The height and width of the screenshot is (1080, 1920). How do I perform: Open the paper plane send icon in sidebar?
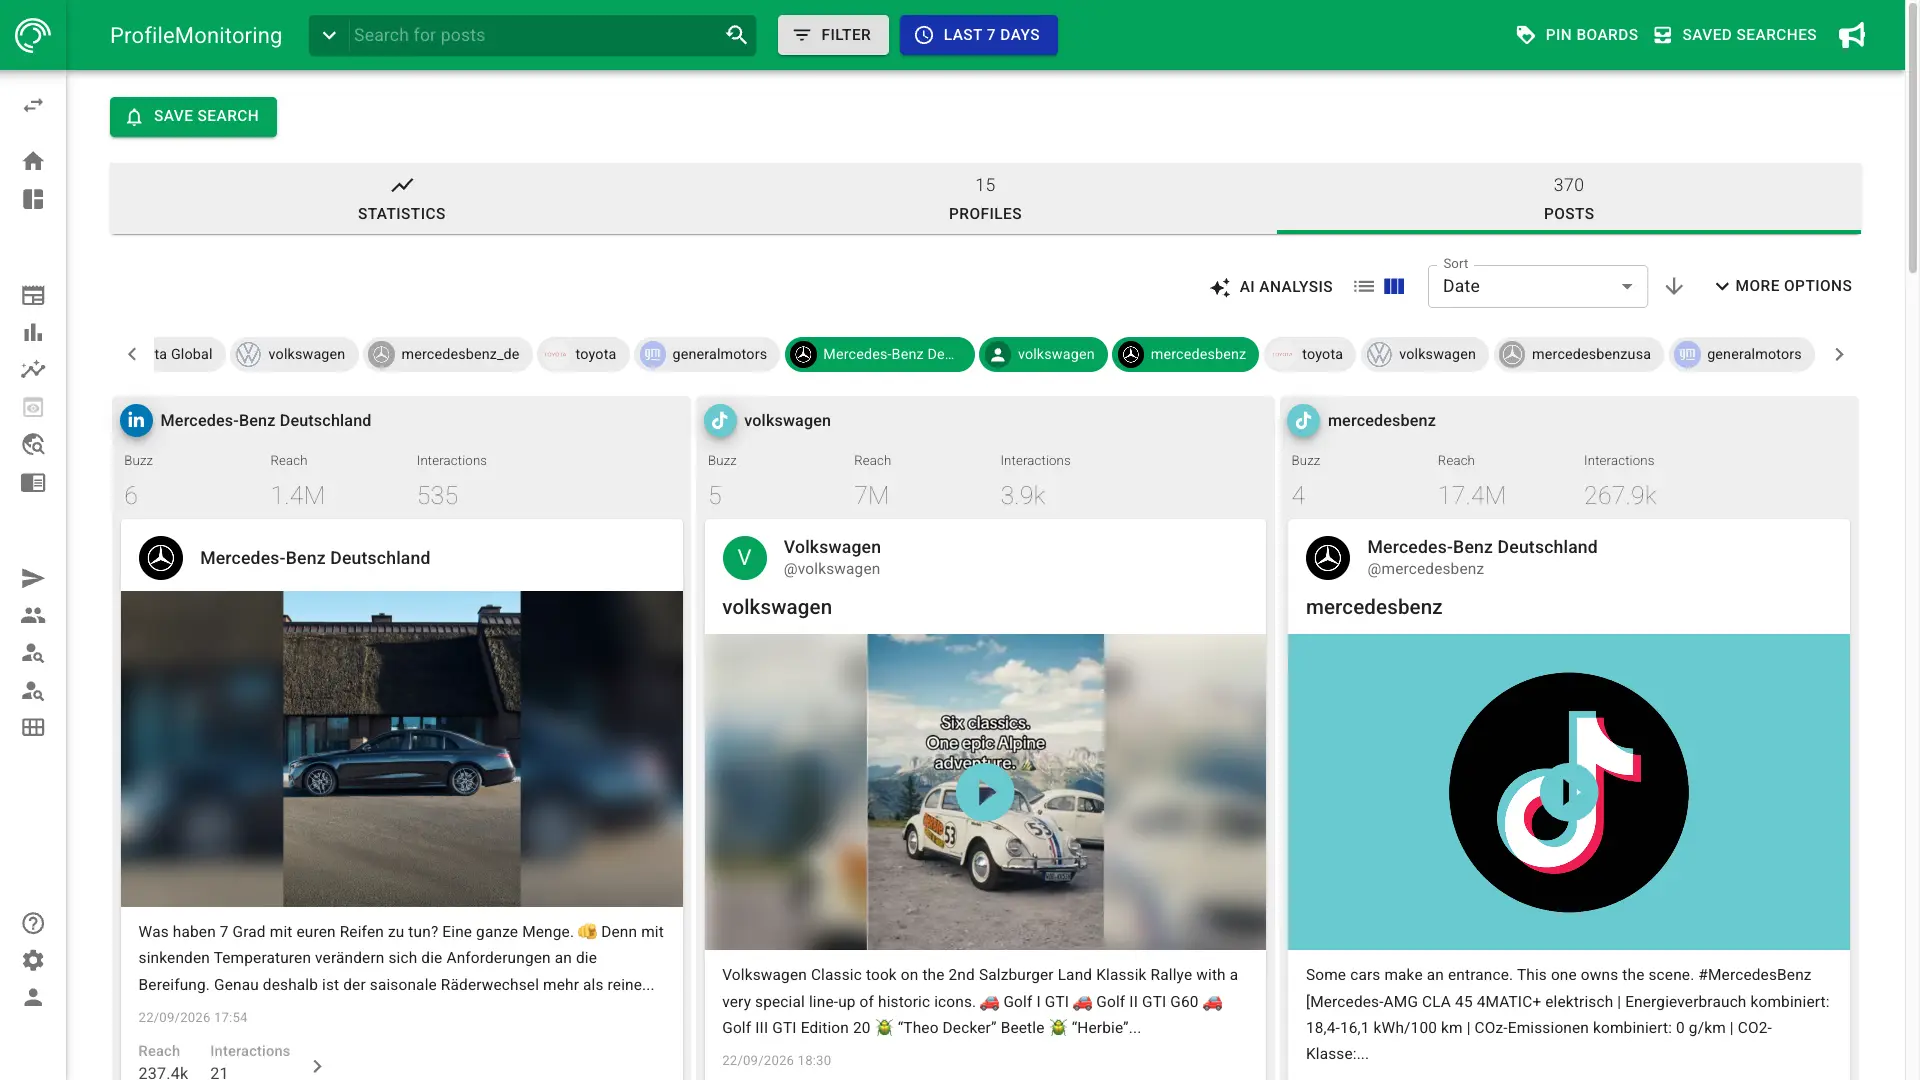tap(33, 578)
